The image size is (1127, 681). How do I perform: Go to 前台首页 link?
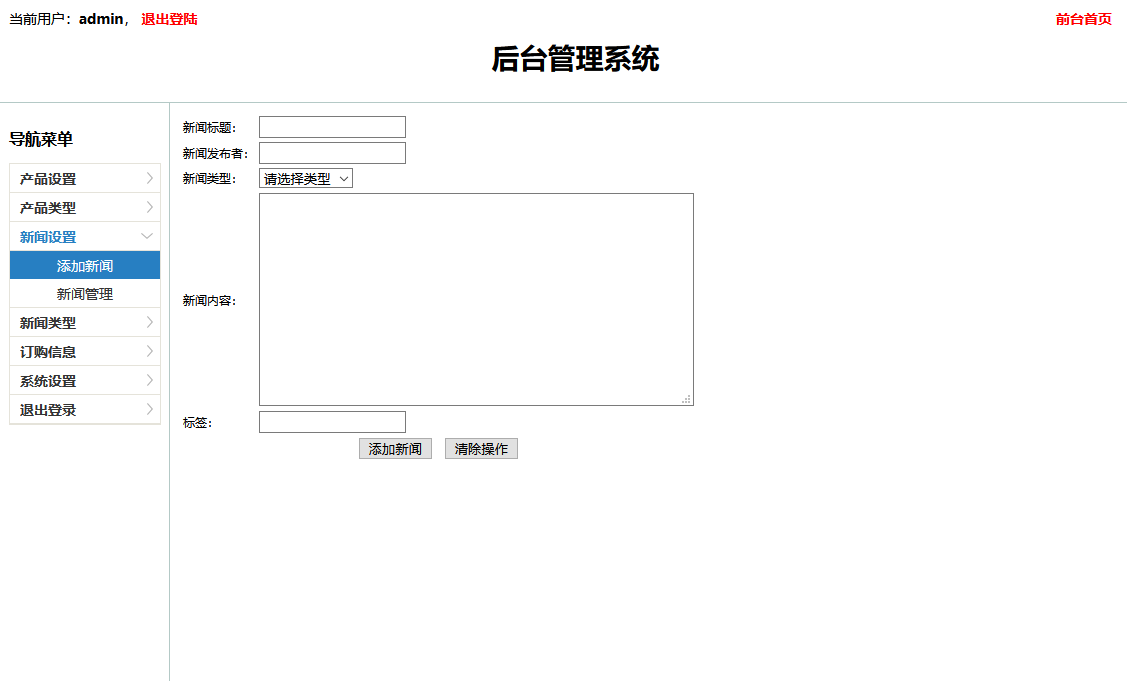pyautogui.click(x=1083, y=19)
